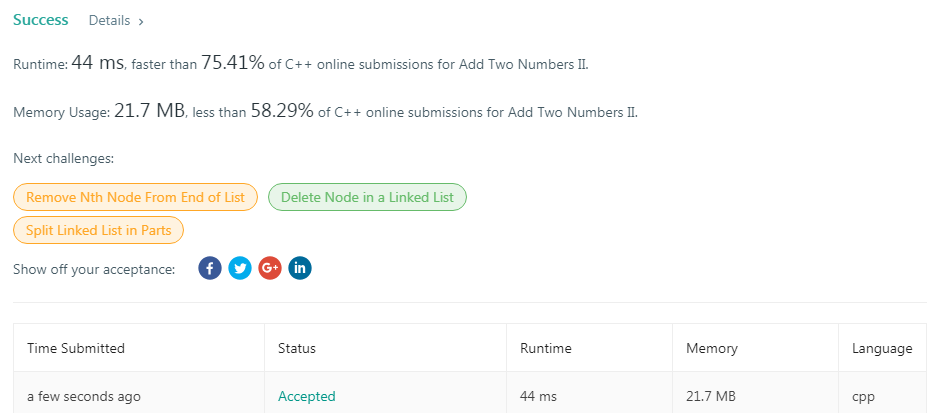Click the 44 ms runtime table cell

pos(540,396)
